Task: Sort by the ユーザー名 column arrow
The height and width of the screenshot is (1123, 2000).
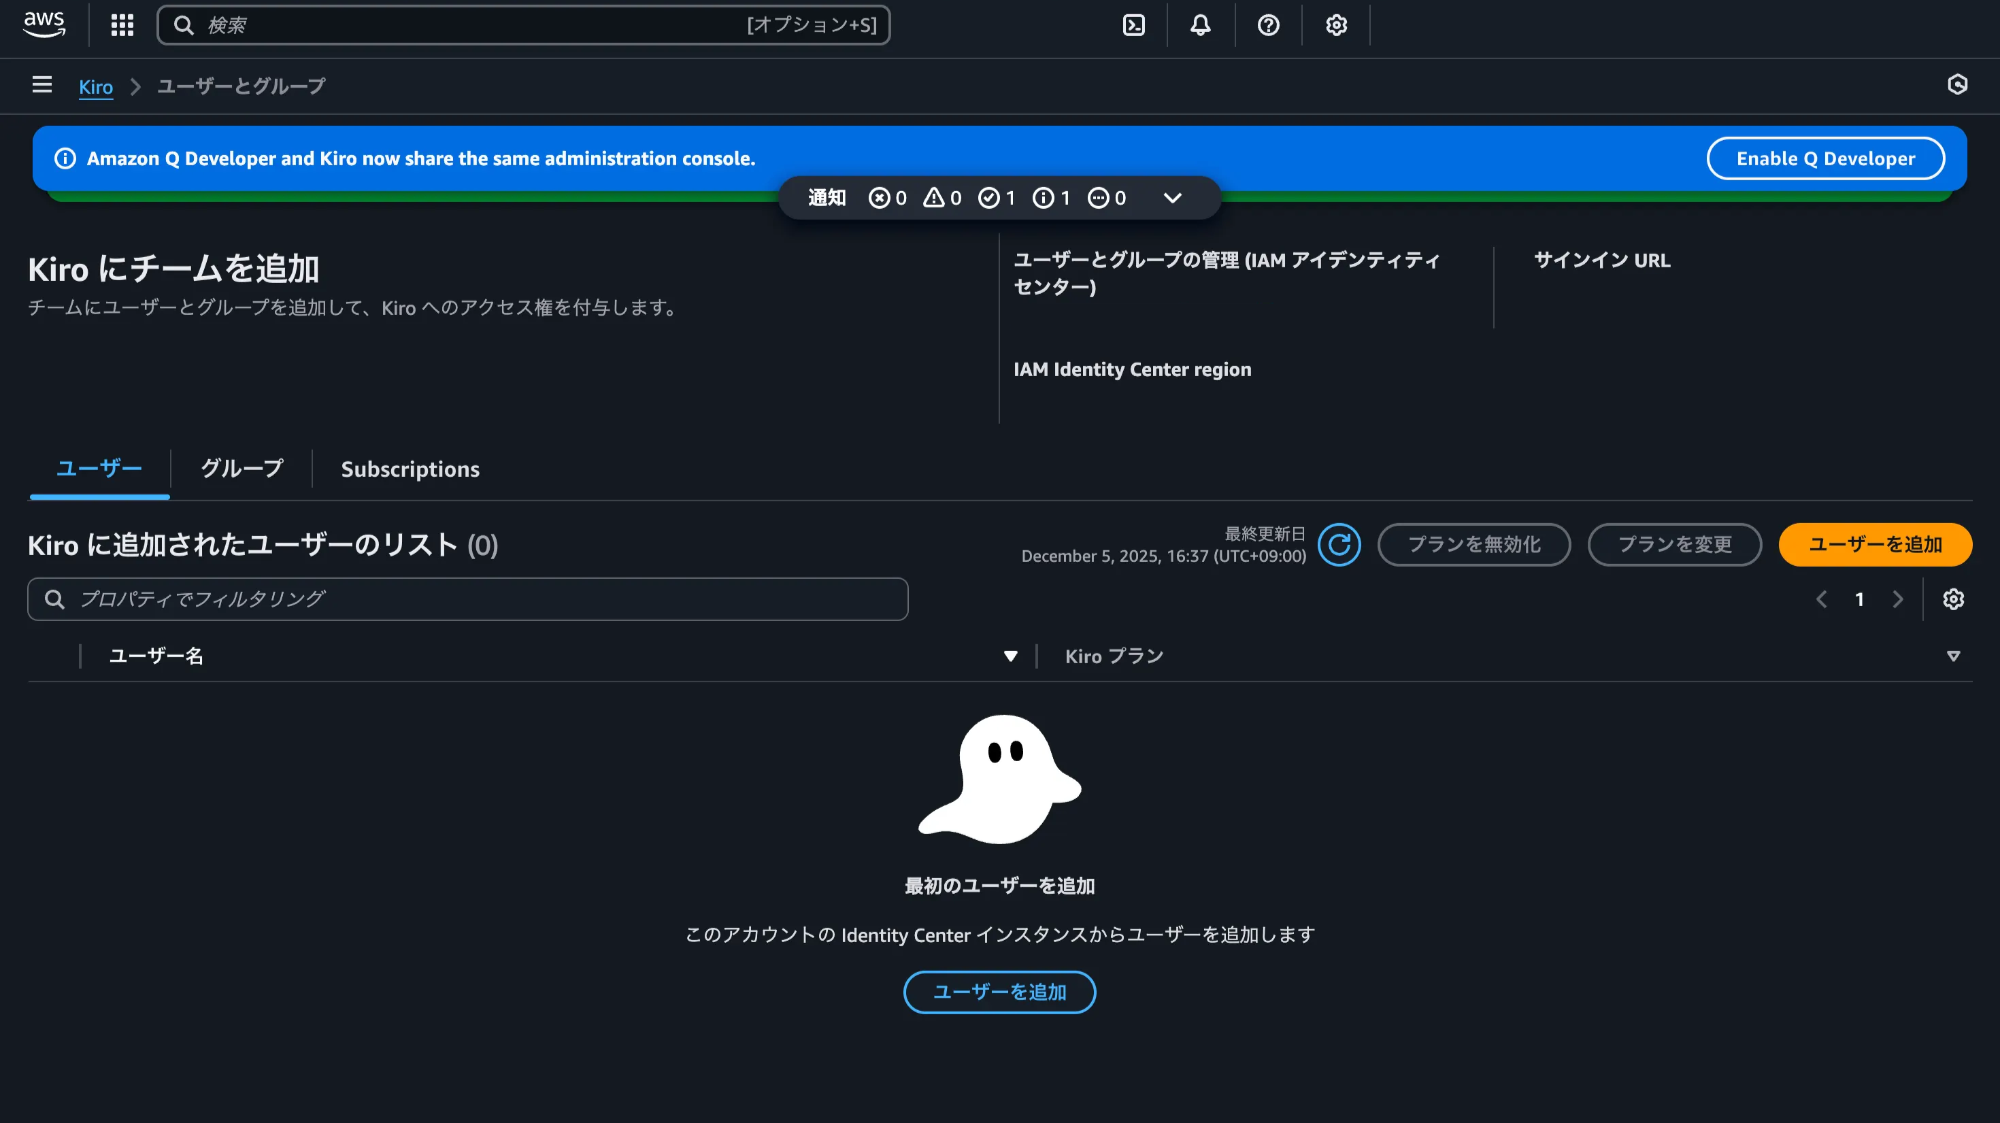Action: (x=1010, y=656)
